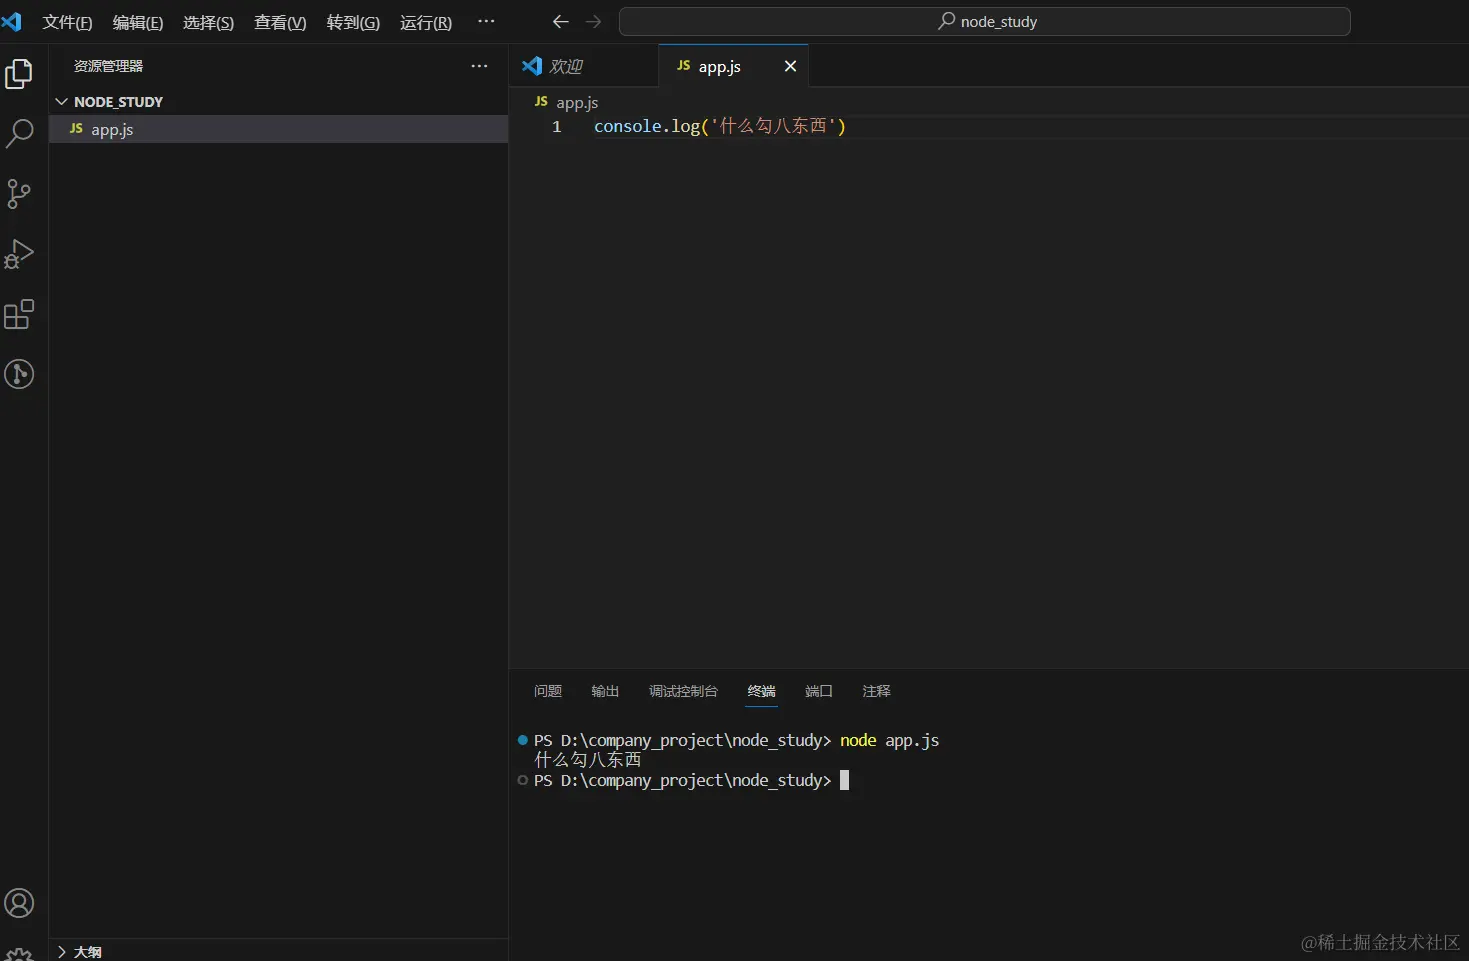
Task: Switch to the 调试控制台 panel tab
Action: (x=683, y=691)
